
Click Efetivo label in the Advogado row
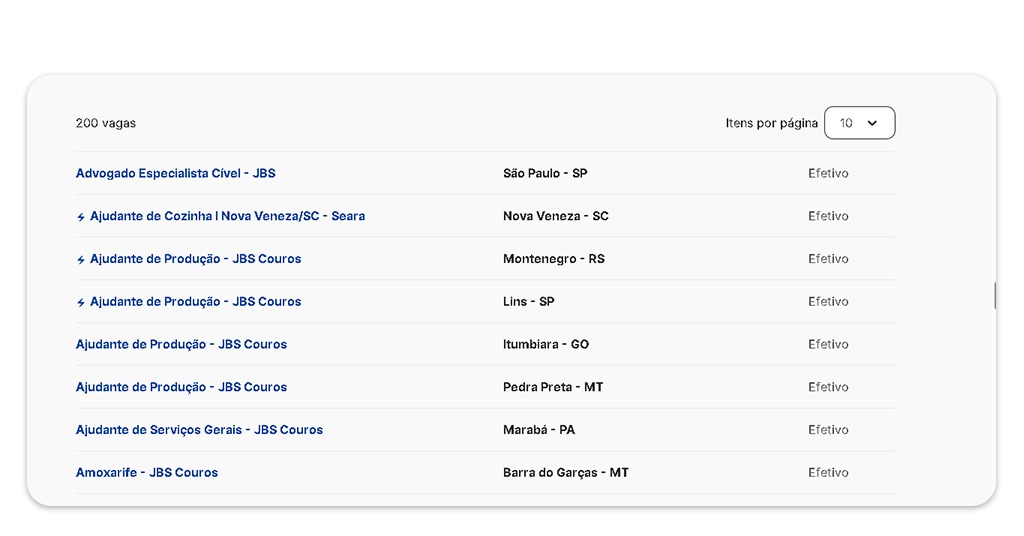pos(828,174)
